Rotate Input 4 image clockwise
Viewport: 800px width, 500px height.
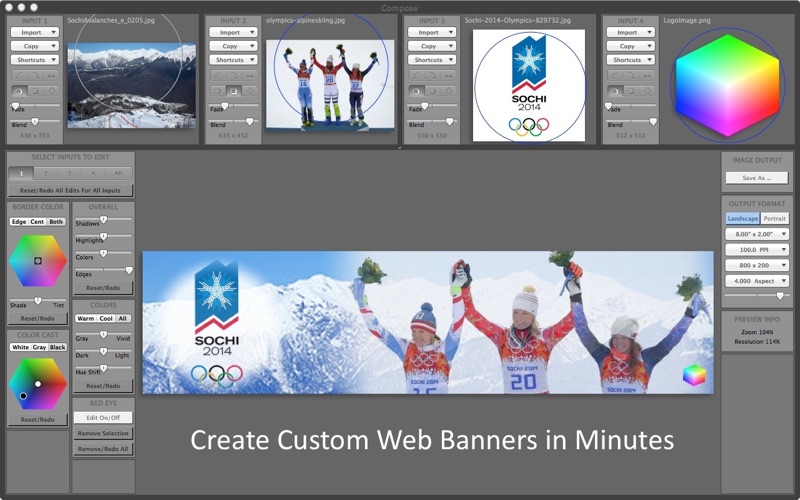tap(631, 76)
